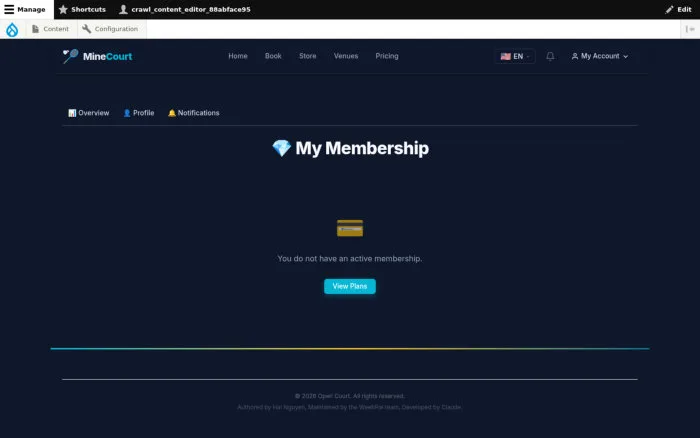Click the "You do not have an active membership." text

(x=350, y=259)
